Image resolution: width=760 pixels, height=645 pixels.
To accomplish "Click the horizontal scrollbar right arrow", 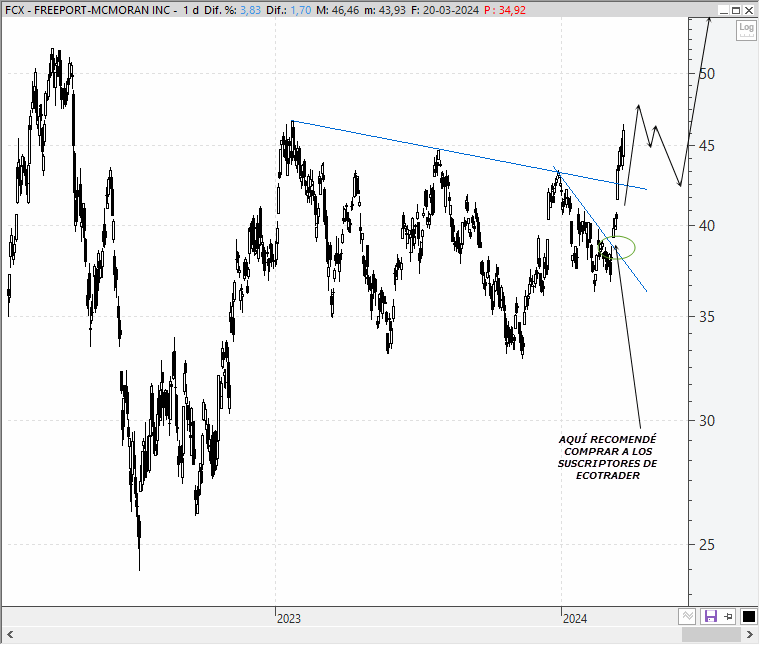I will point(749,634).
